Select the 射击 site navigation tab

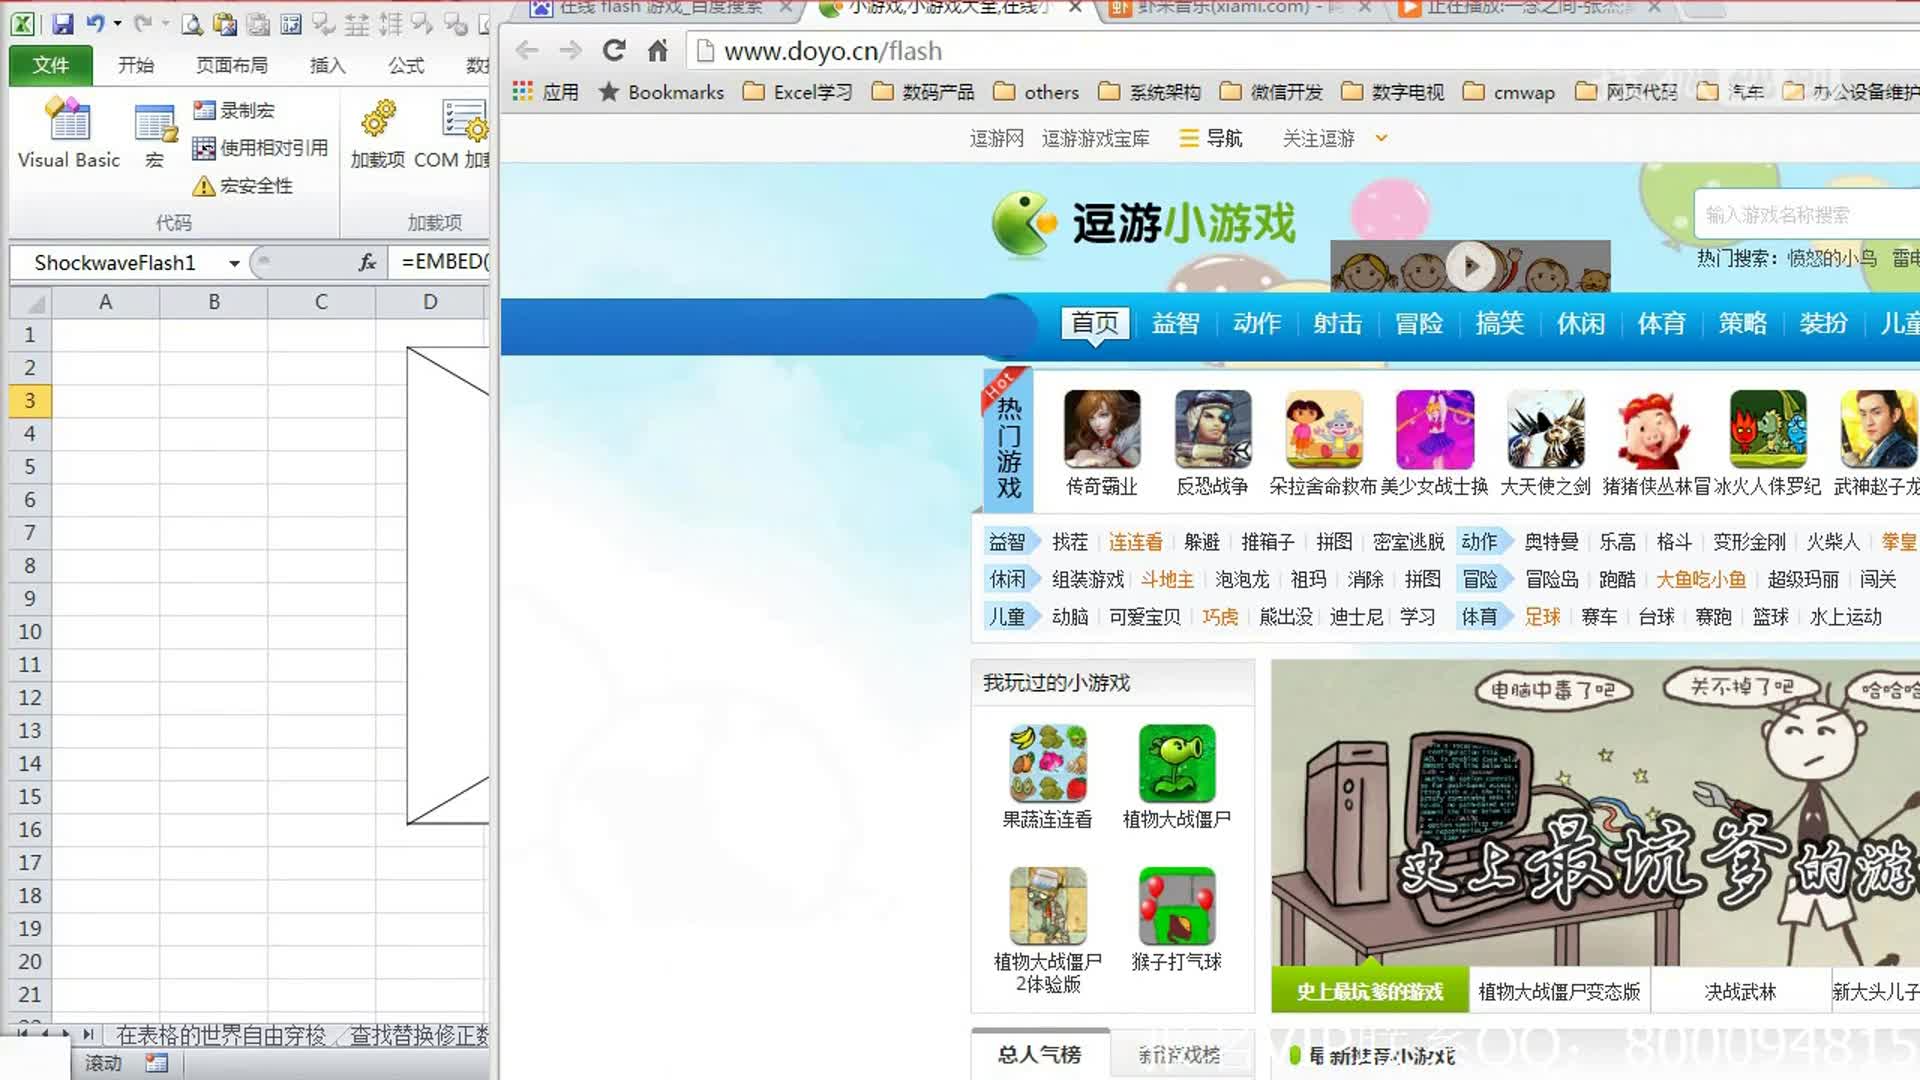pyautogui.click(x=1338, y=323)
